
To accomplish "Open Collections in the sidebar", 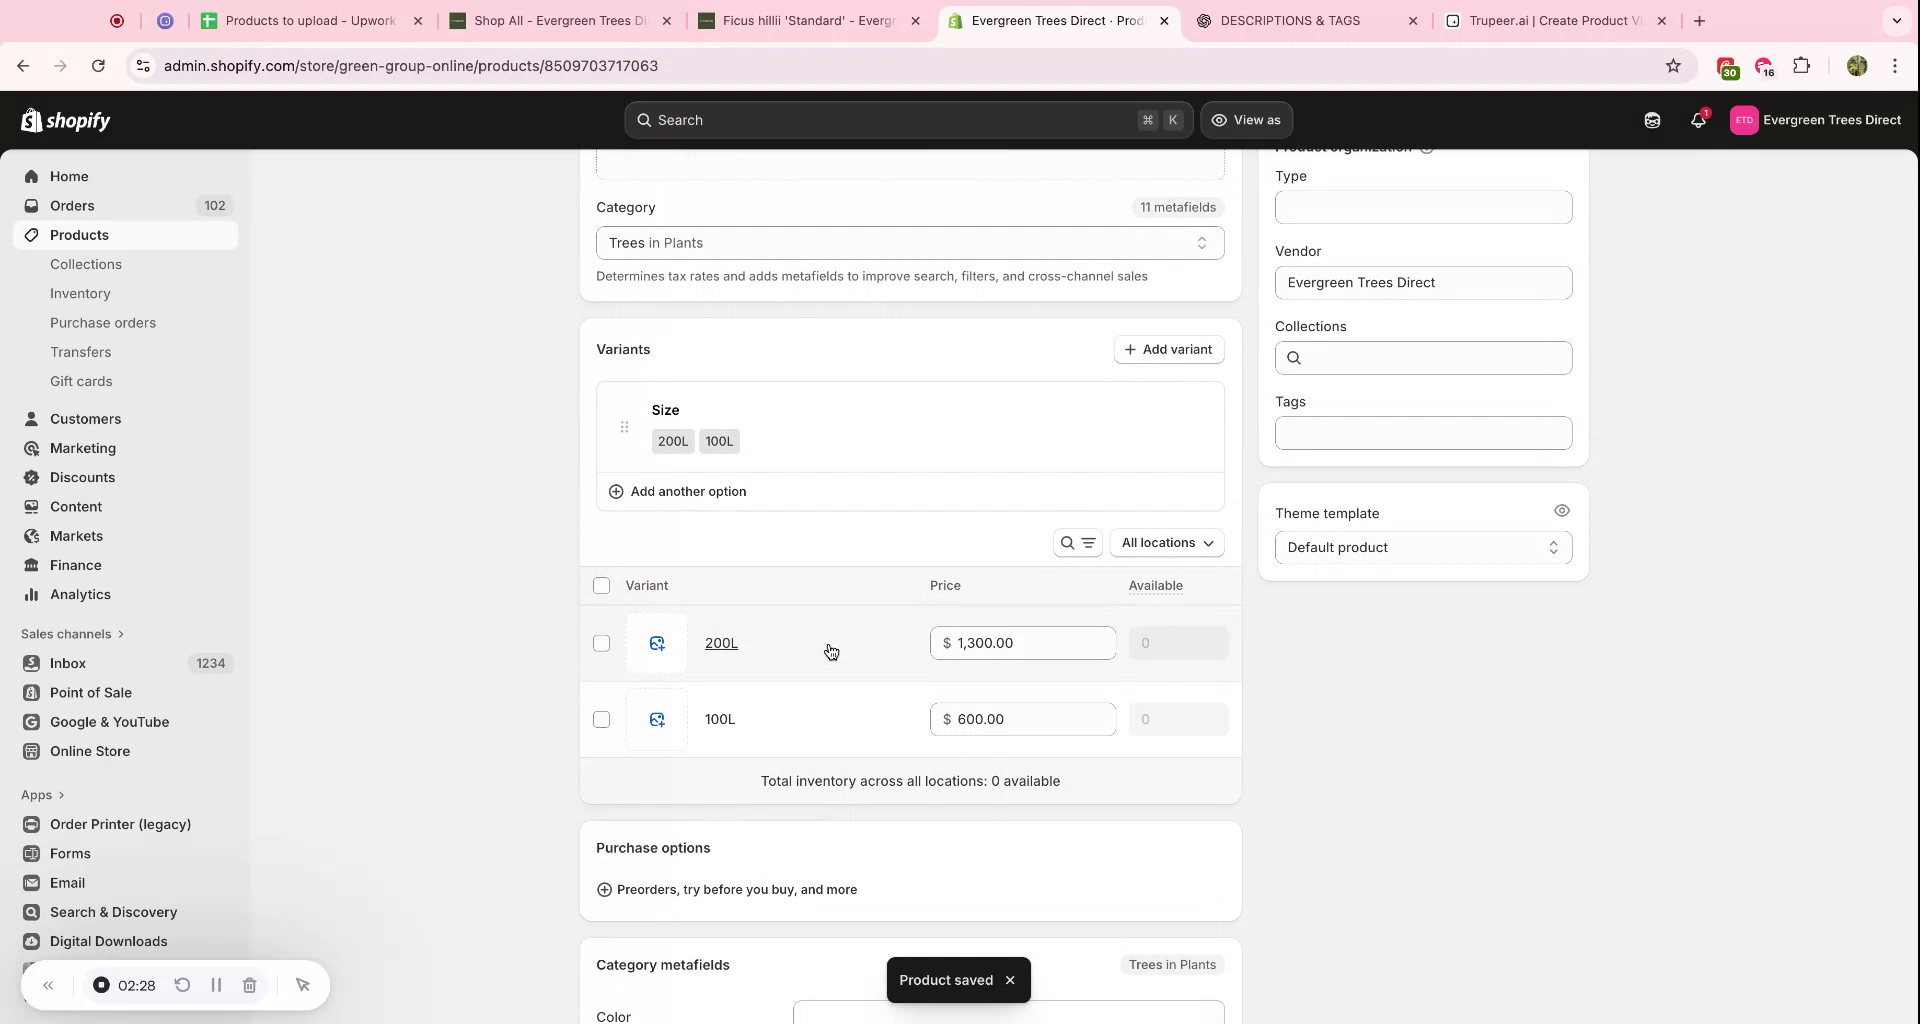I will pos(87,264).
